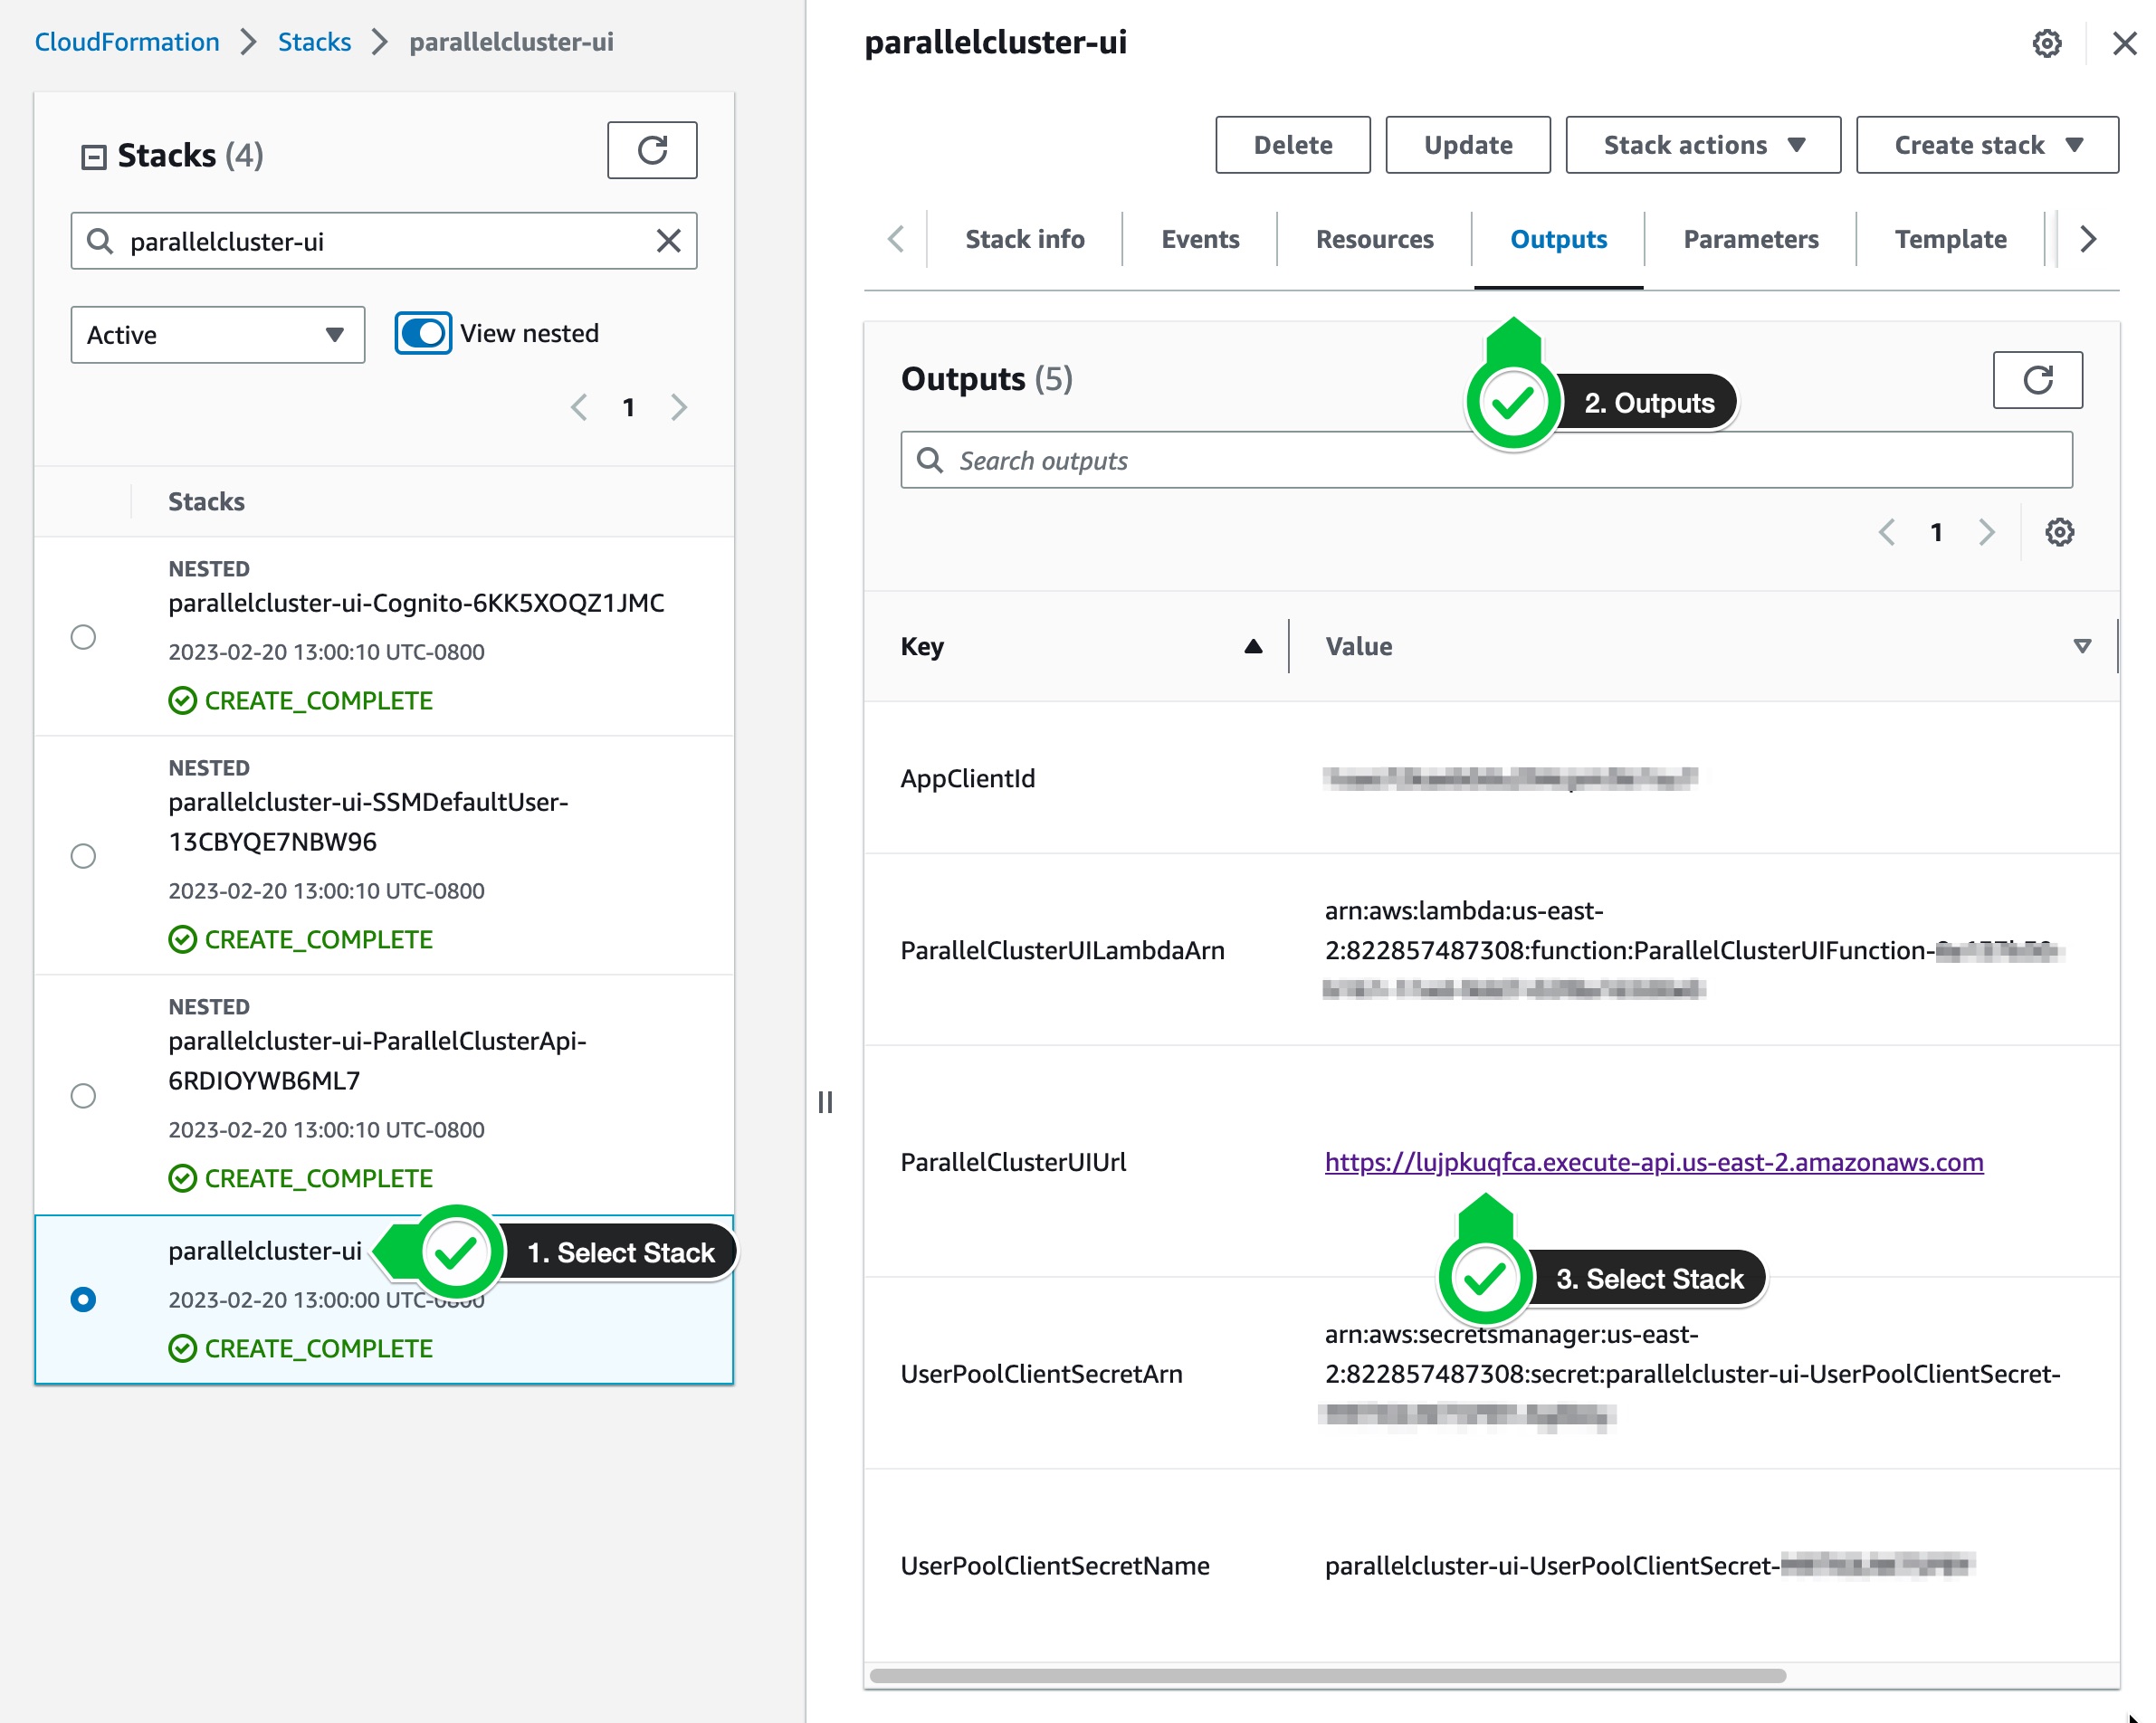Open stack detail settings gear
2156x1723 pixels.
2047,44
